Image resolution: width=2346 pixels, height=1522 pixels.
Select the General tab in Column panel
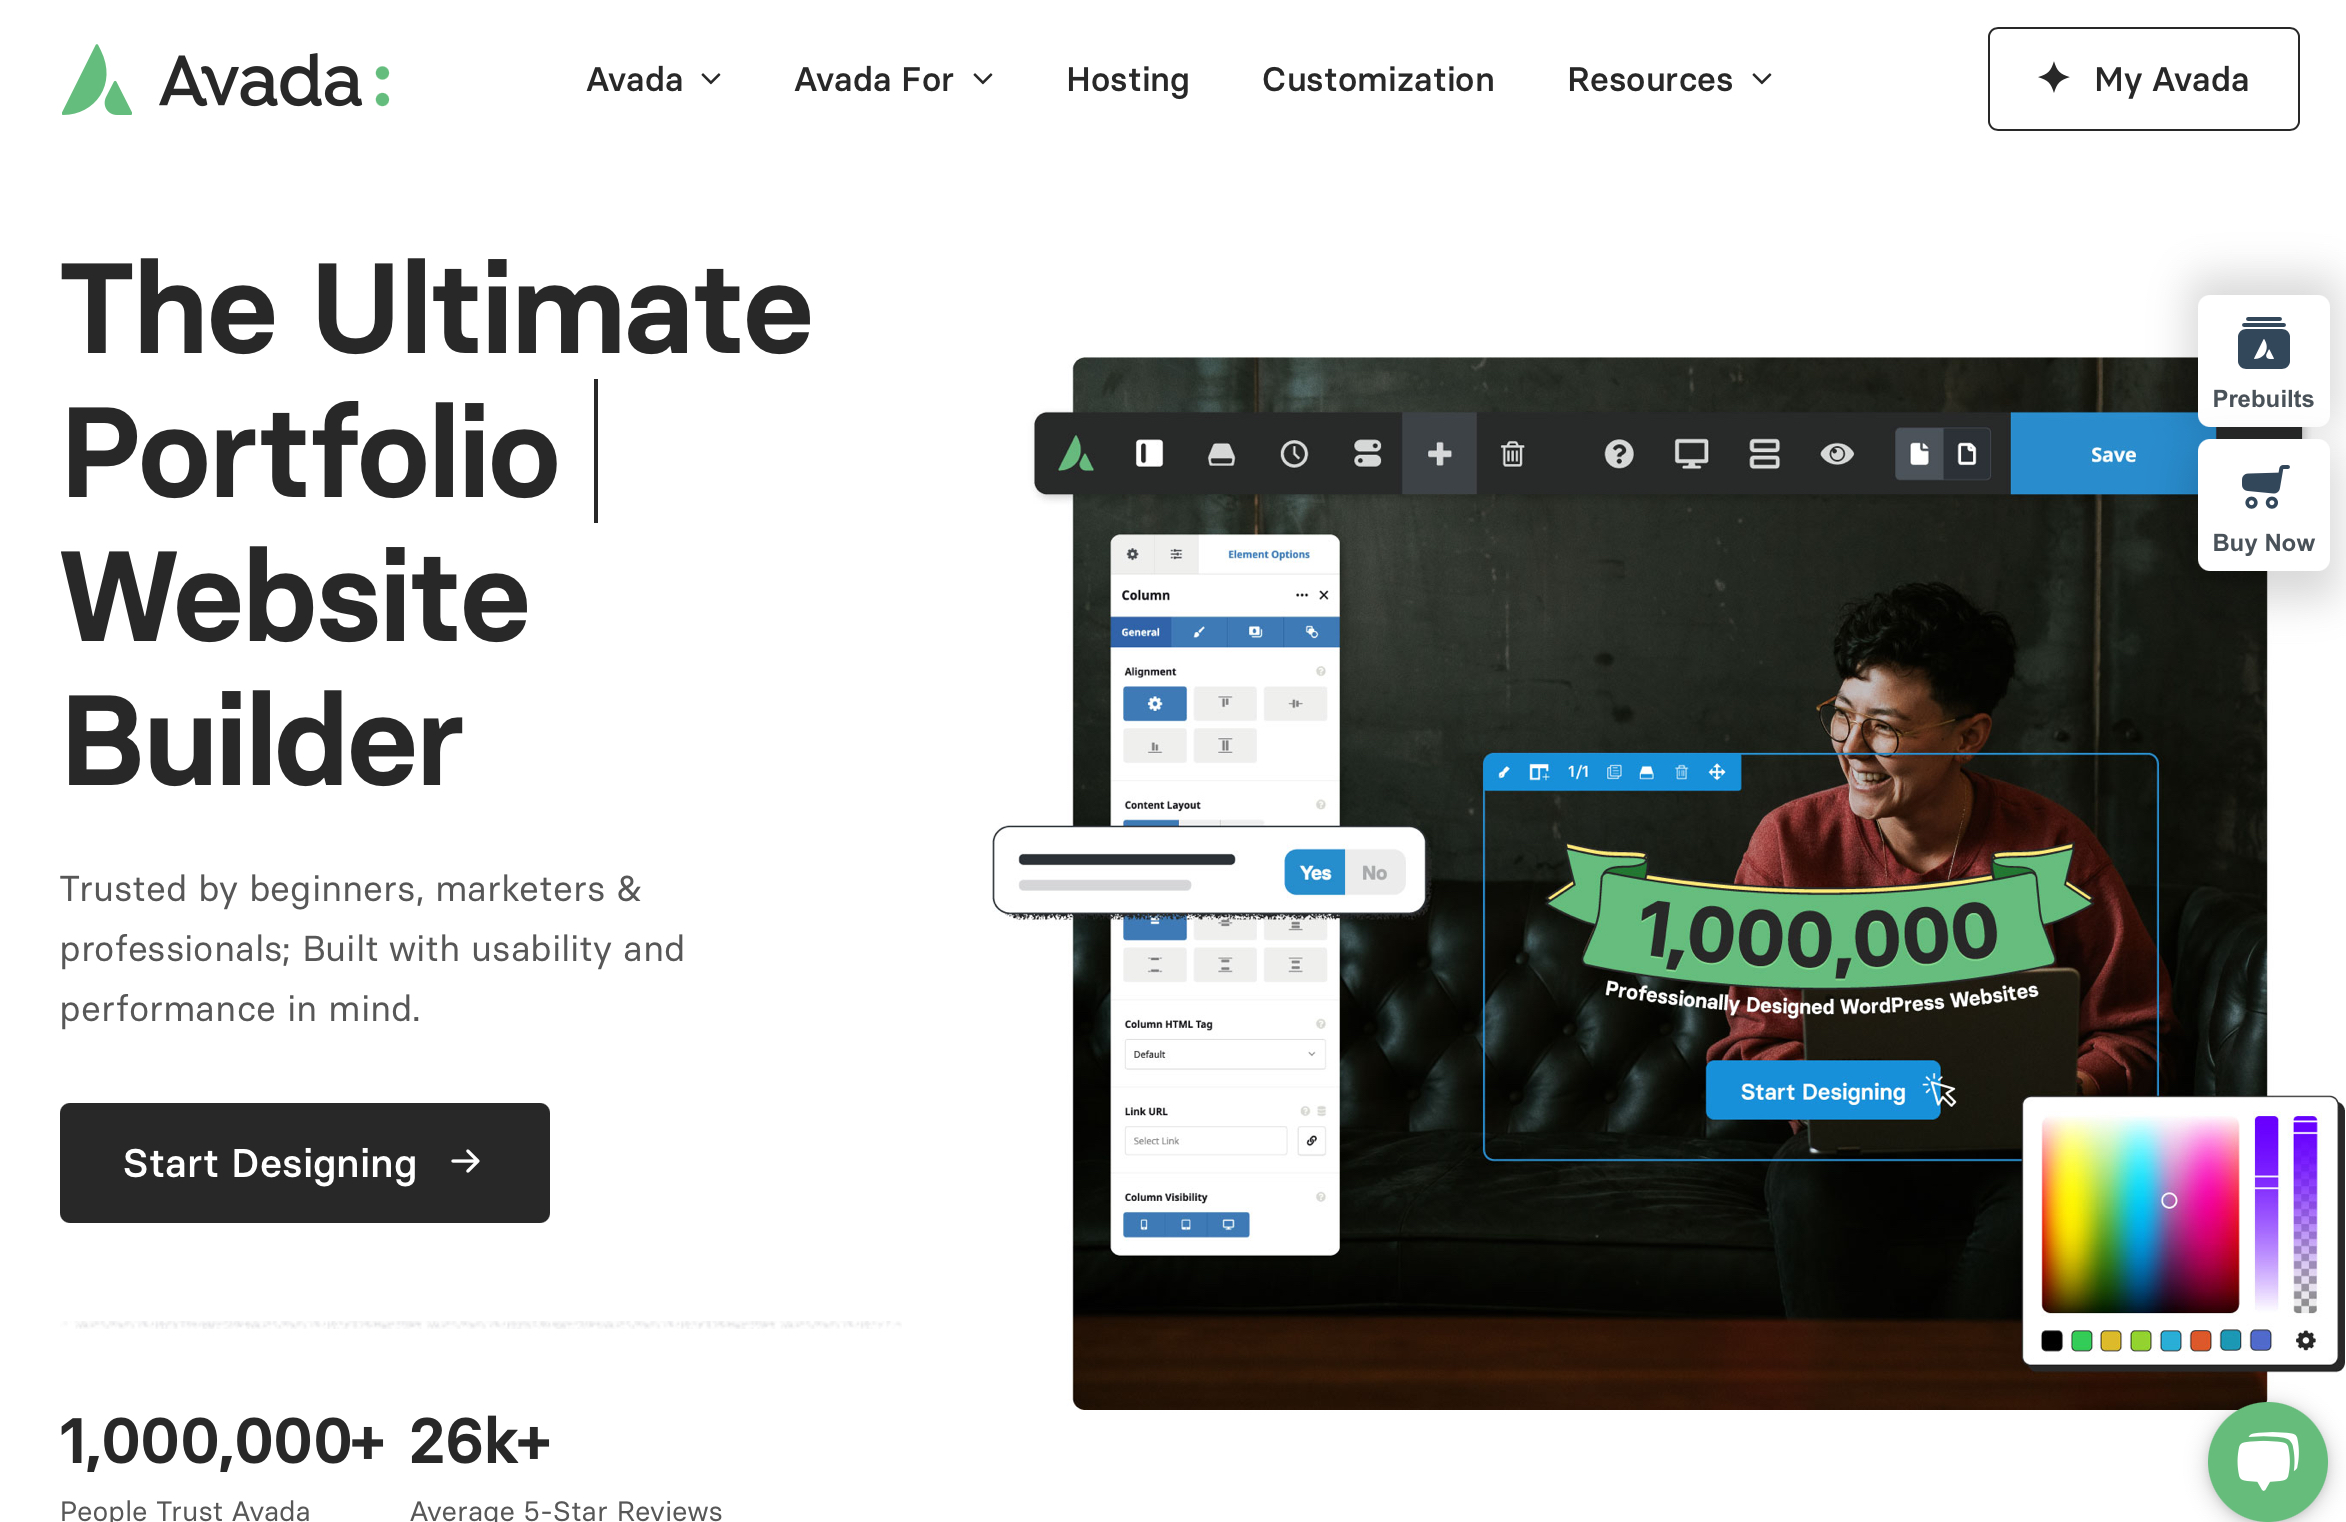click(1141, 632)
